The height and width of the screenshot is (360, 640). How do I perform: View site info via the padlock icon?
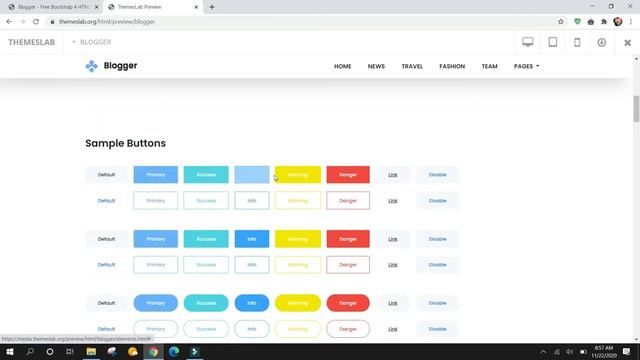click(52, 22)
